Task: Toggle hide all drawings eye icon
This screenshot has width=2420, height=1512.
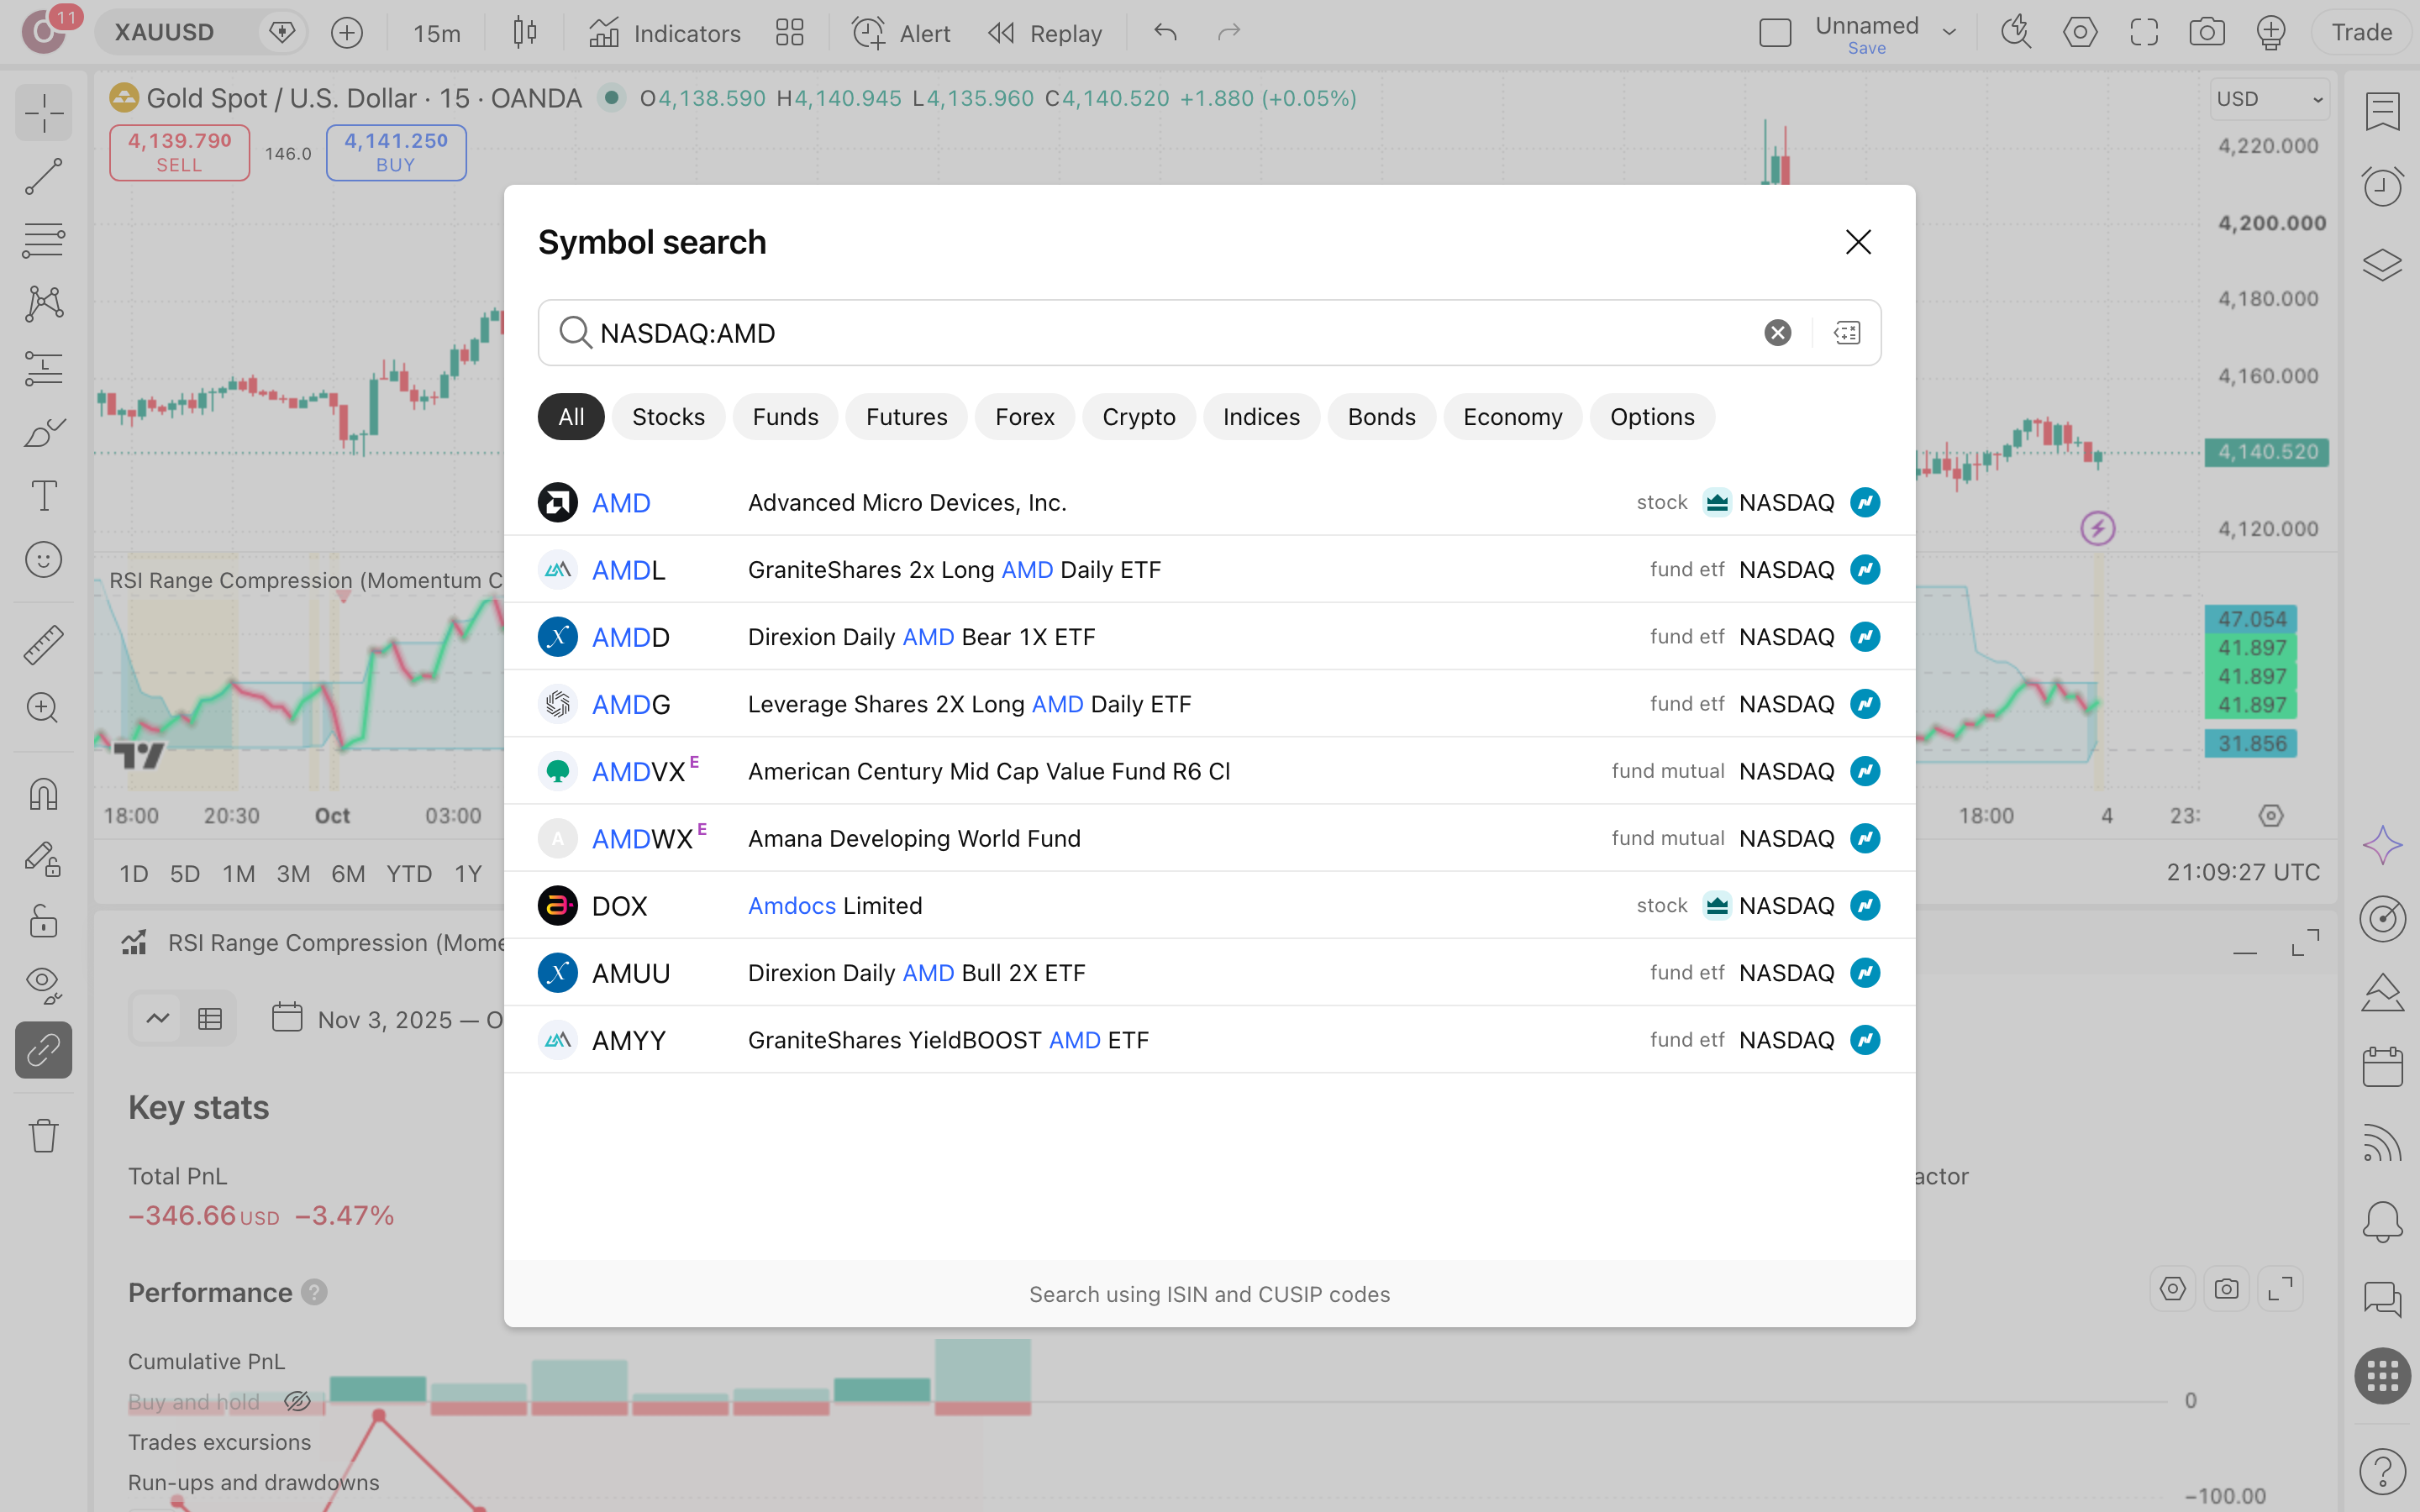Action: coord(43,985)
